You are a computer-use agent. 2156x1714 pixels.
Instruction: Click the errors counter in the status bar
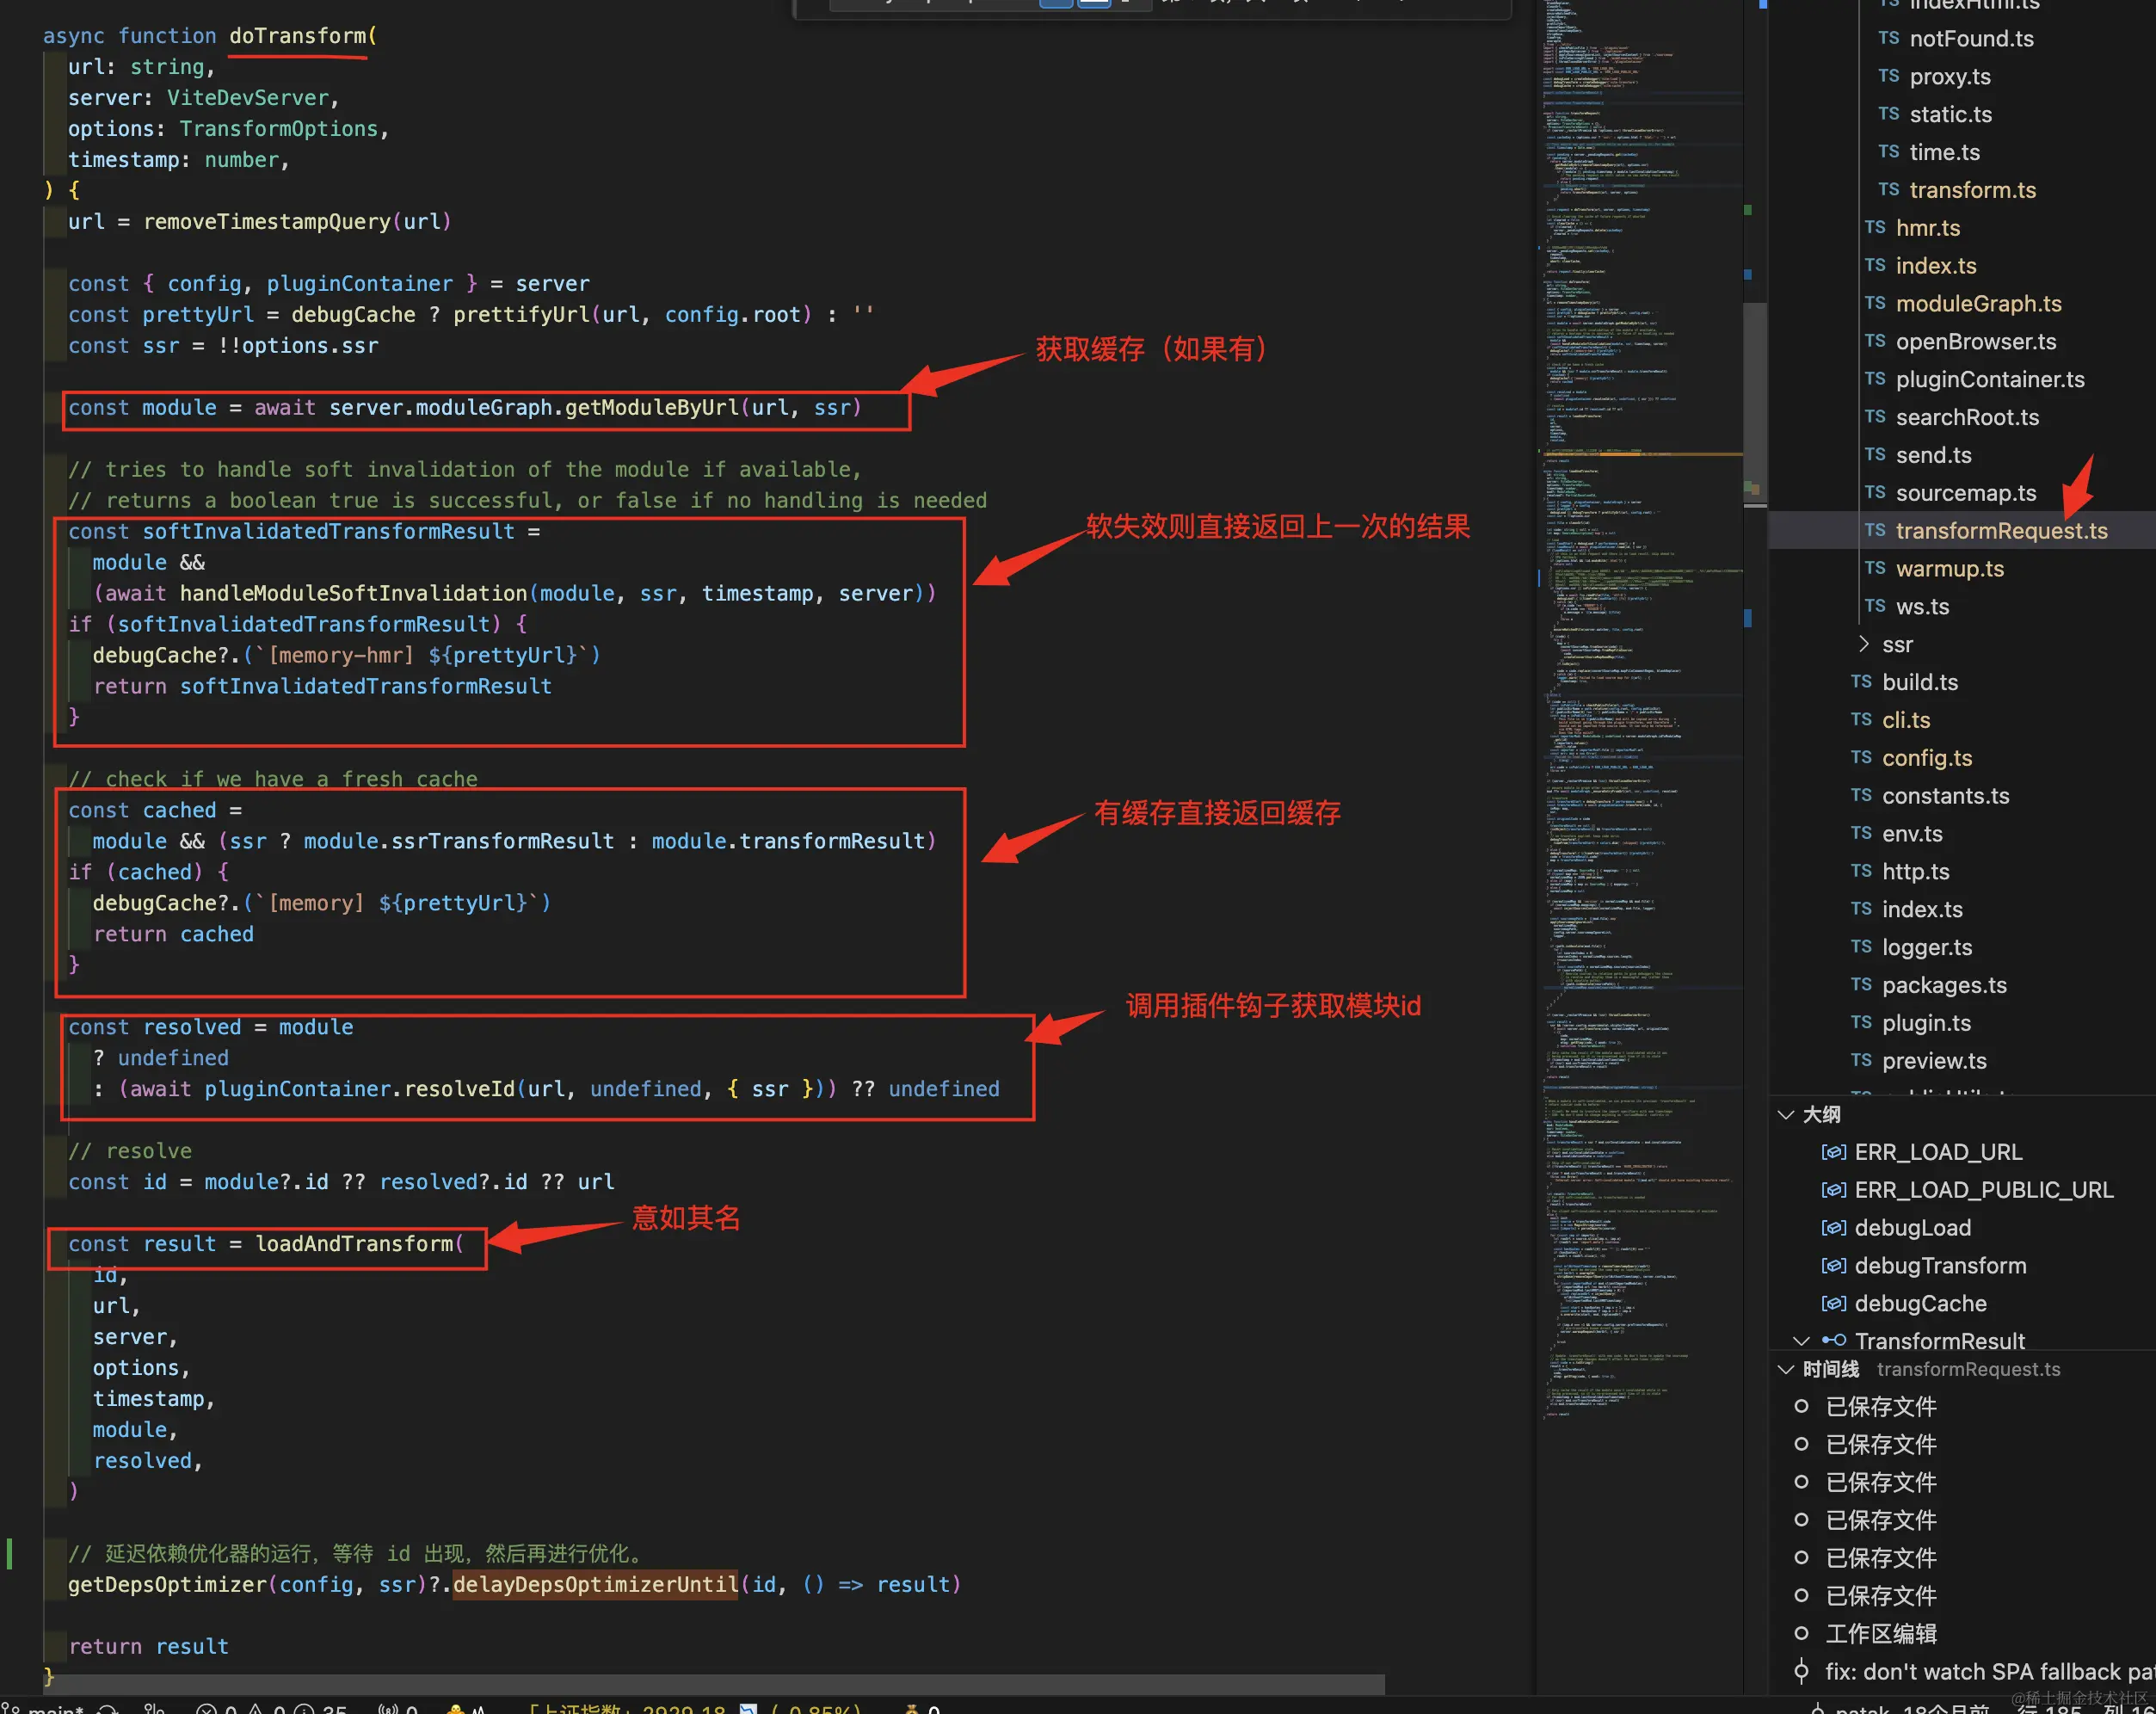(215, 1708)
